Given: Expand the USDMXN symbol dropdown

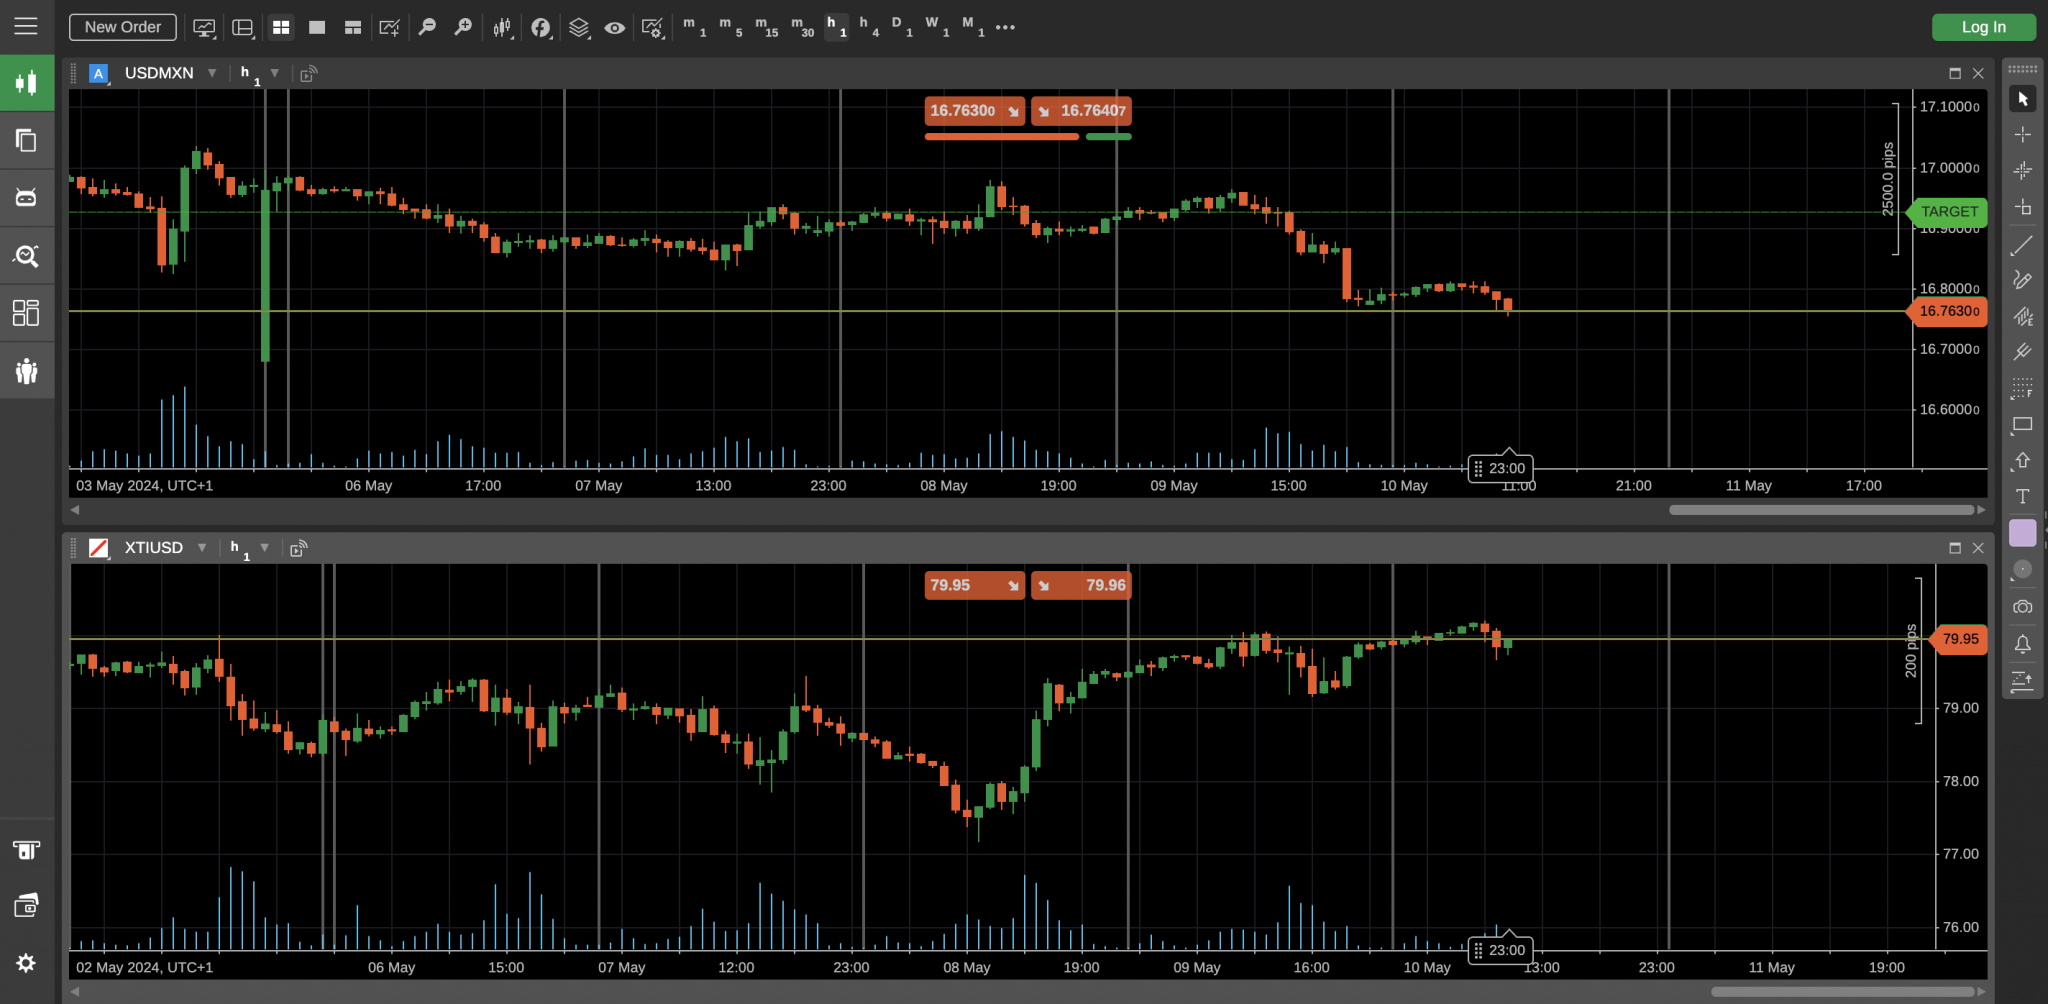Looking at the screenshot, I should click(x=212, y=72).
